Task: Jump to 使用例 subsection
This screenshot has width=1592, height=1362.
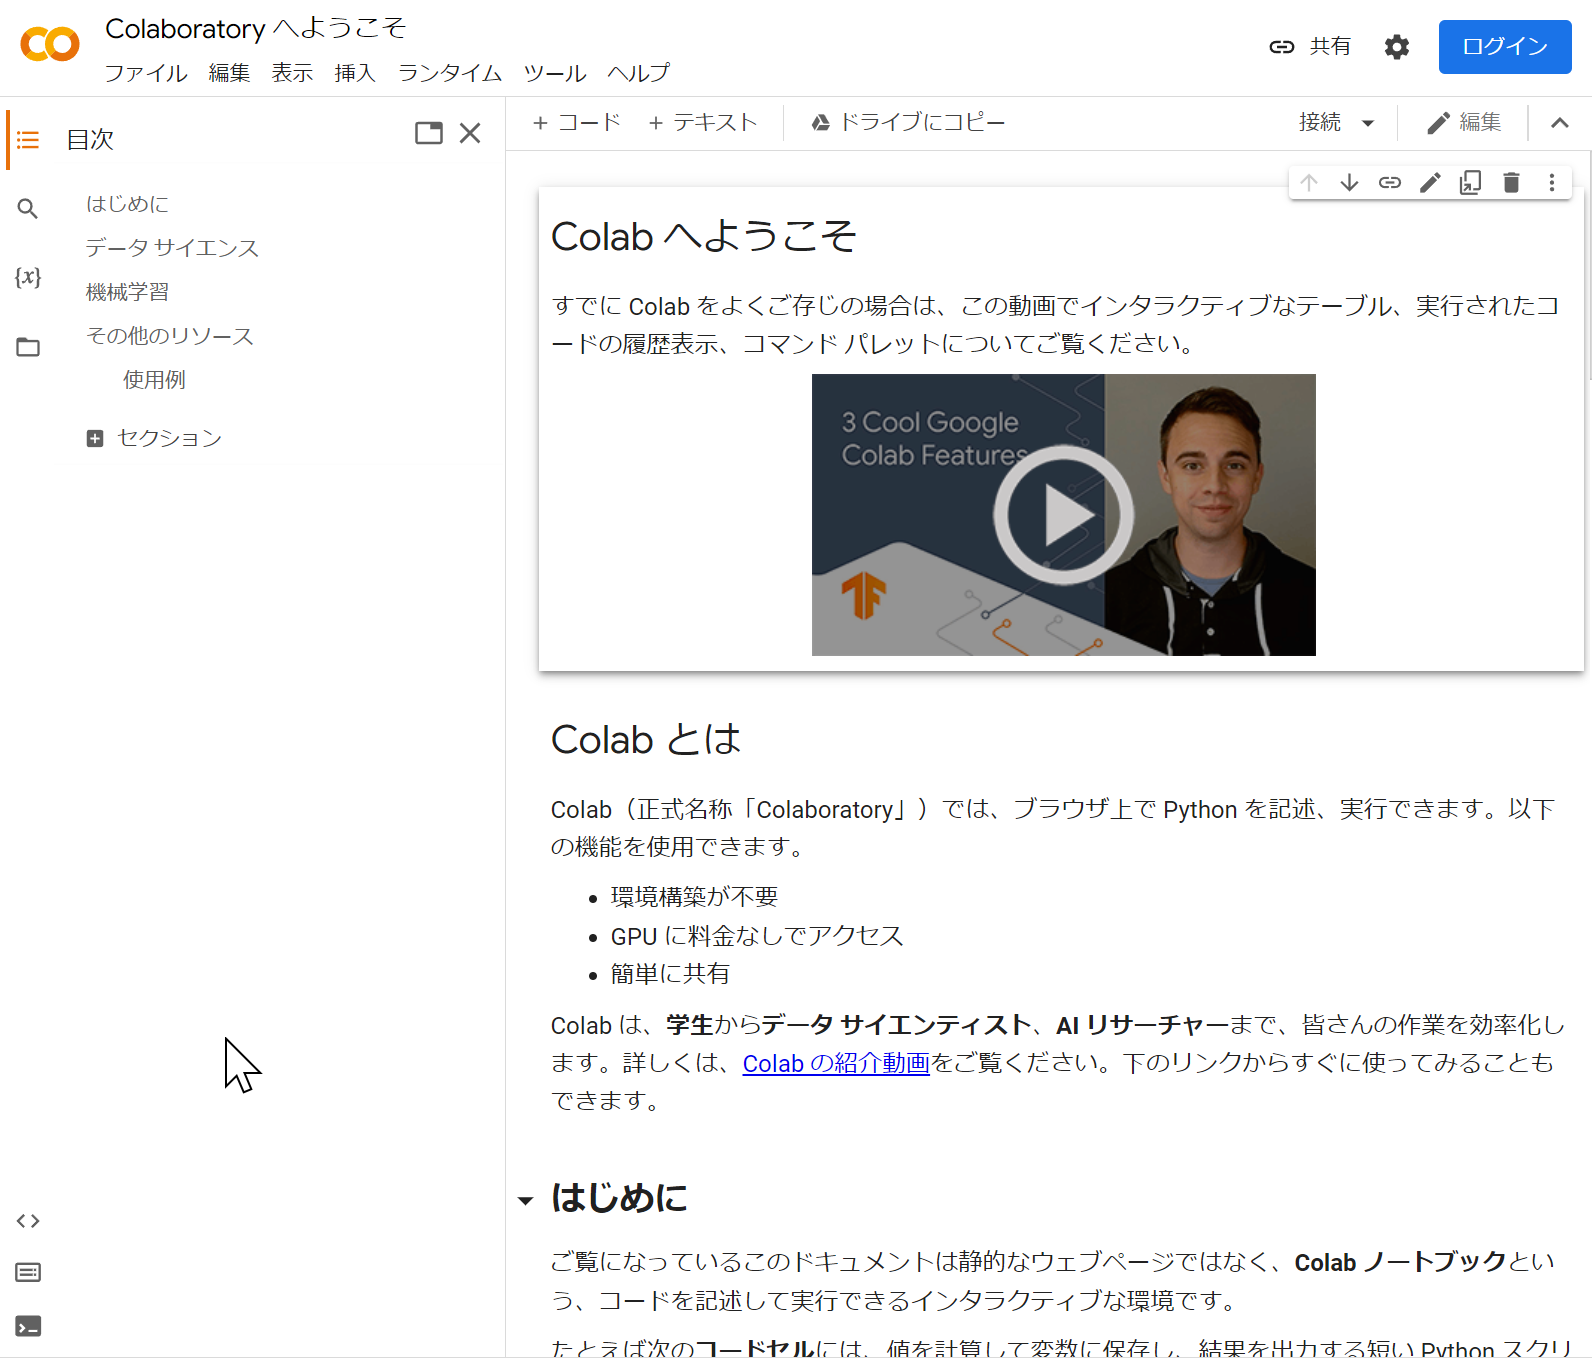Action: tap(154, 380)
